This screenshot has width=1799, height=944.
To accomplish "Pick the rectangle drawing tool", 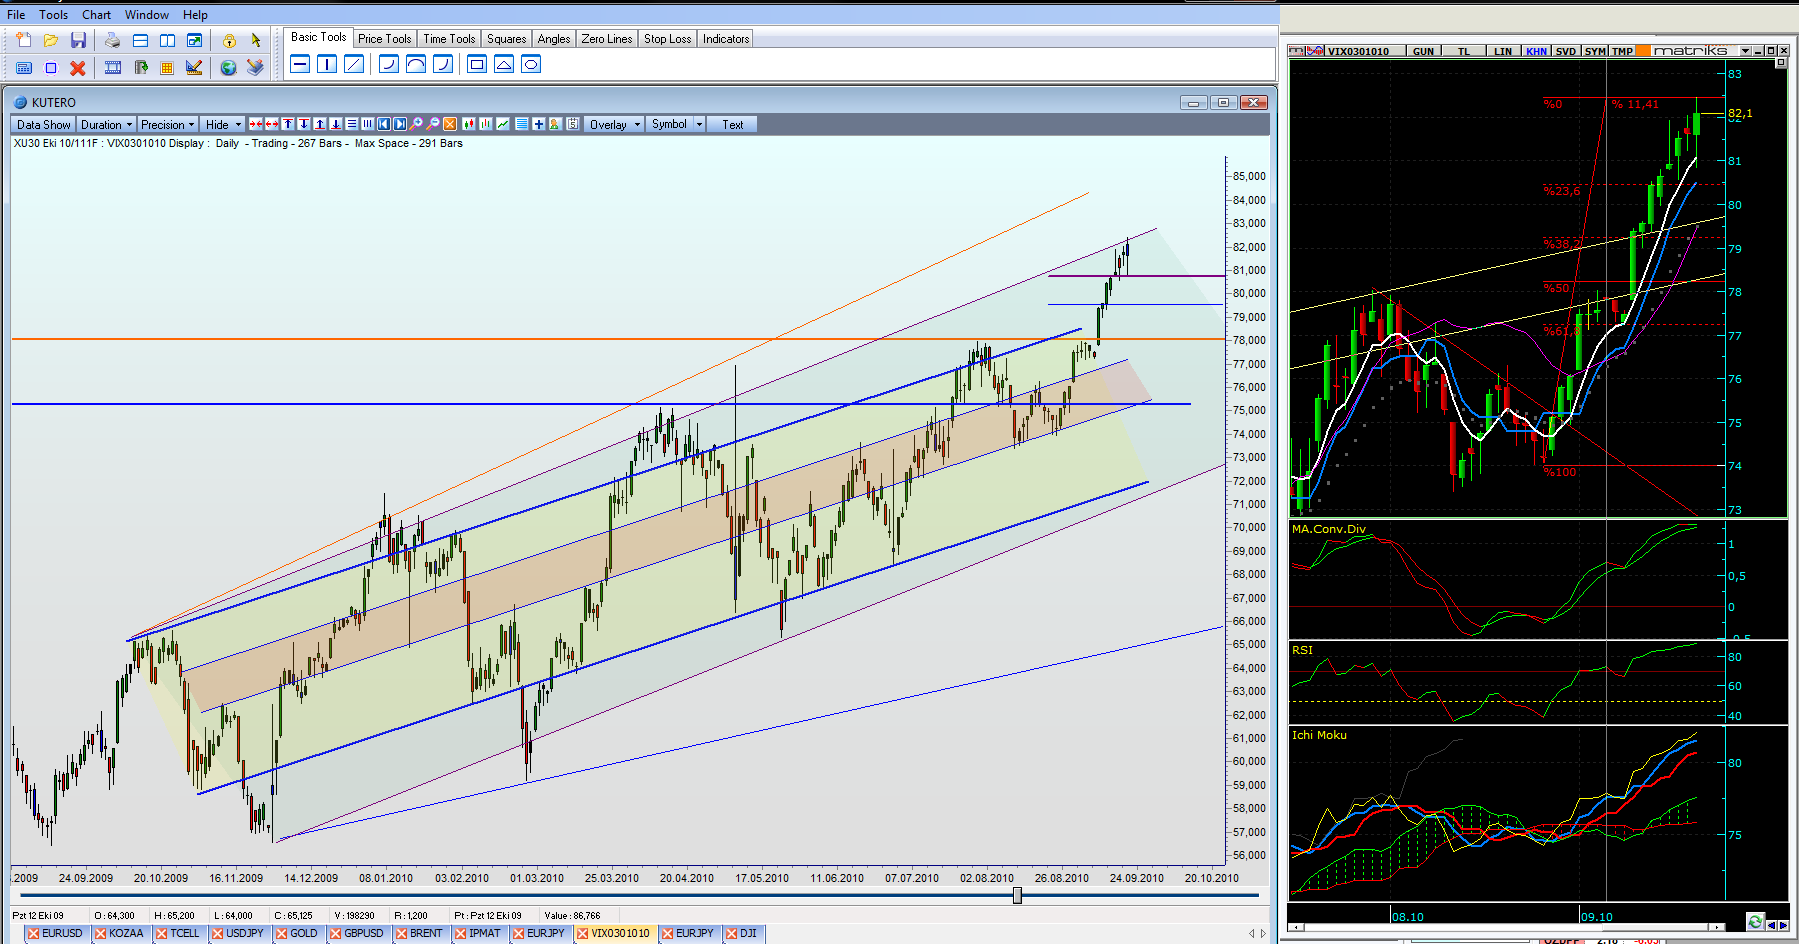I will click(x=477, y=65).
